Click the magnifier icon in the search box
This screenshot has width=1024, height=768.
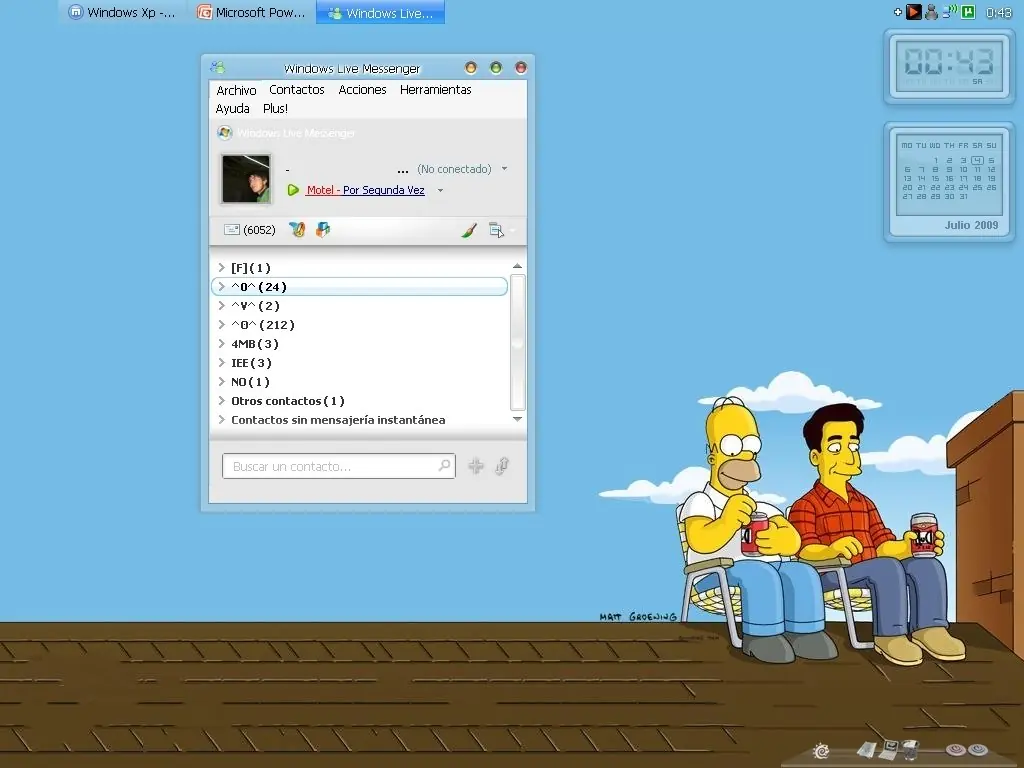coord(444,466)
